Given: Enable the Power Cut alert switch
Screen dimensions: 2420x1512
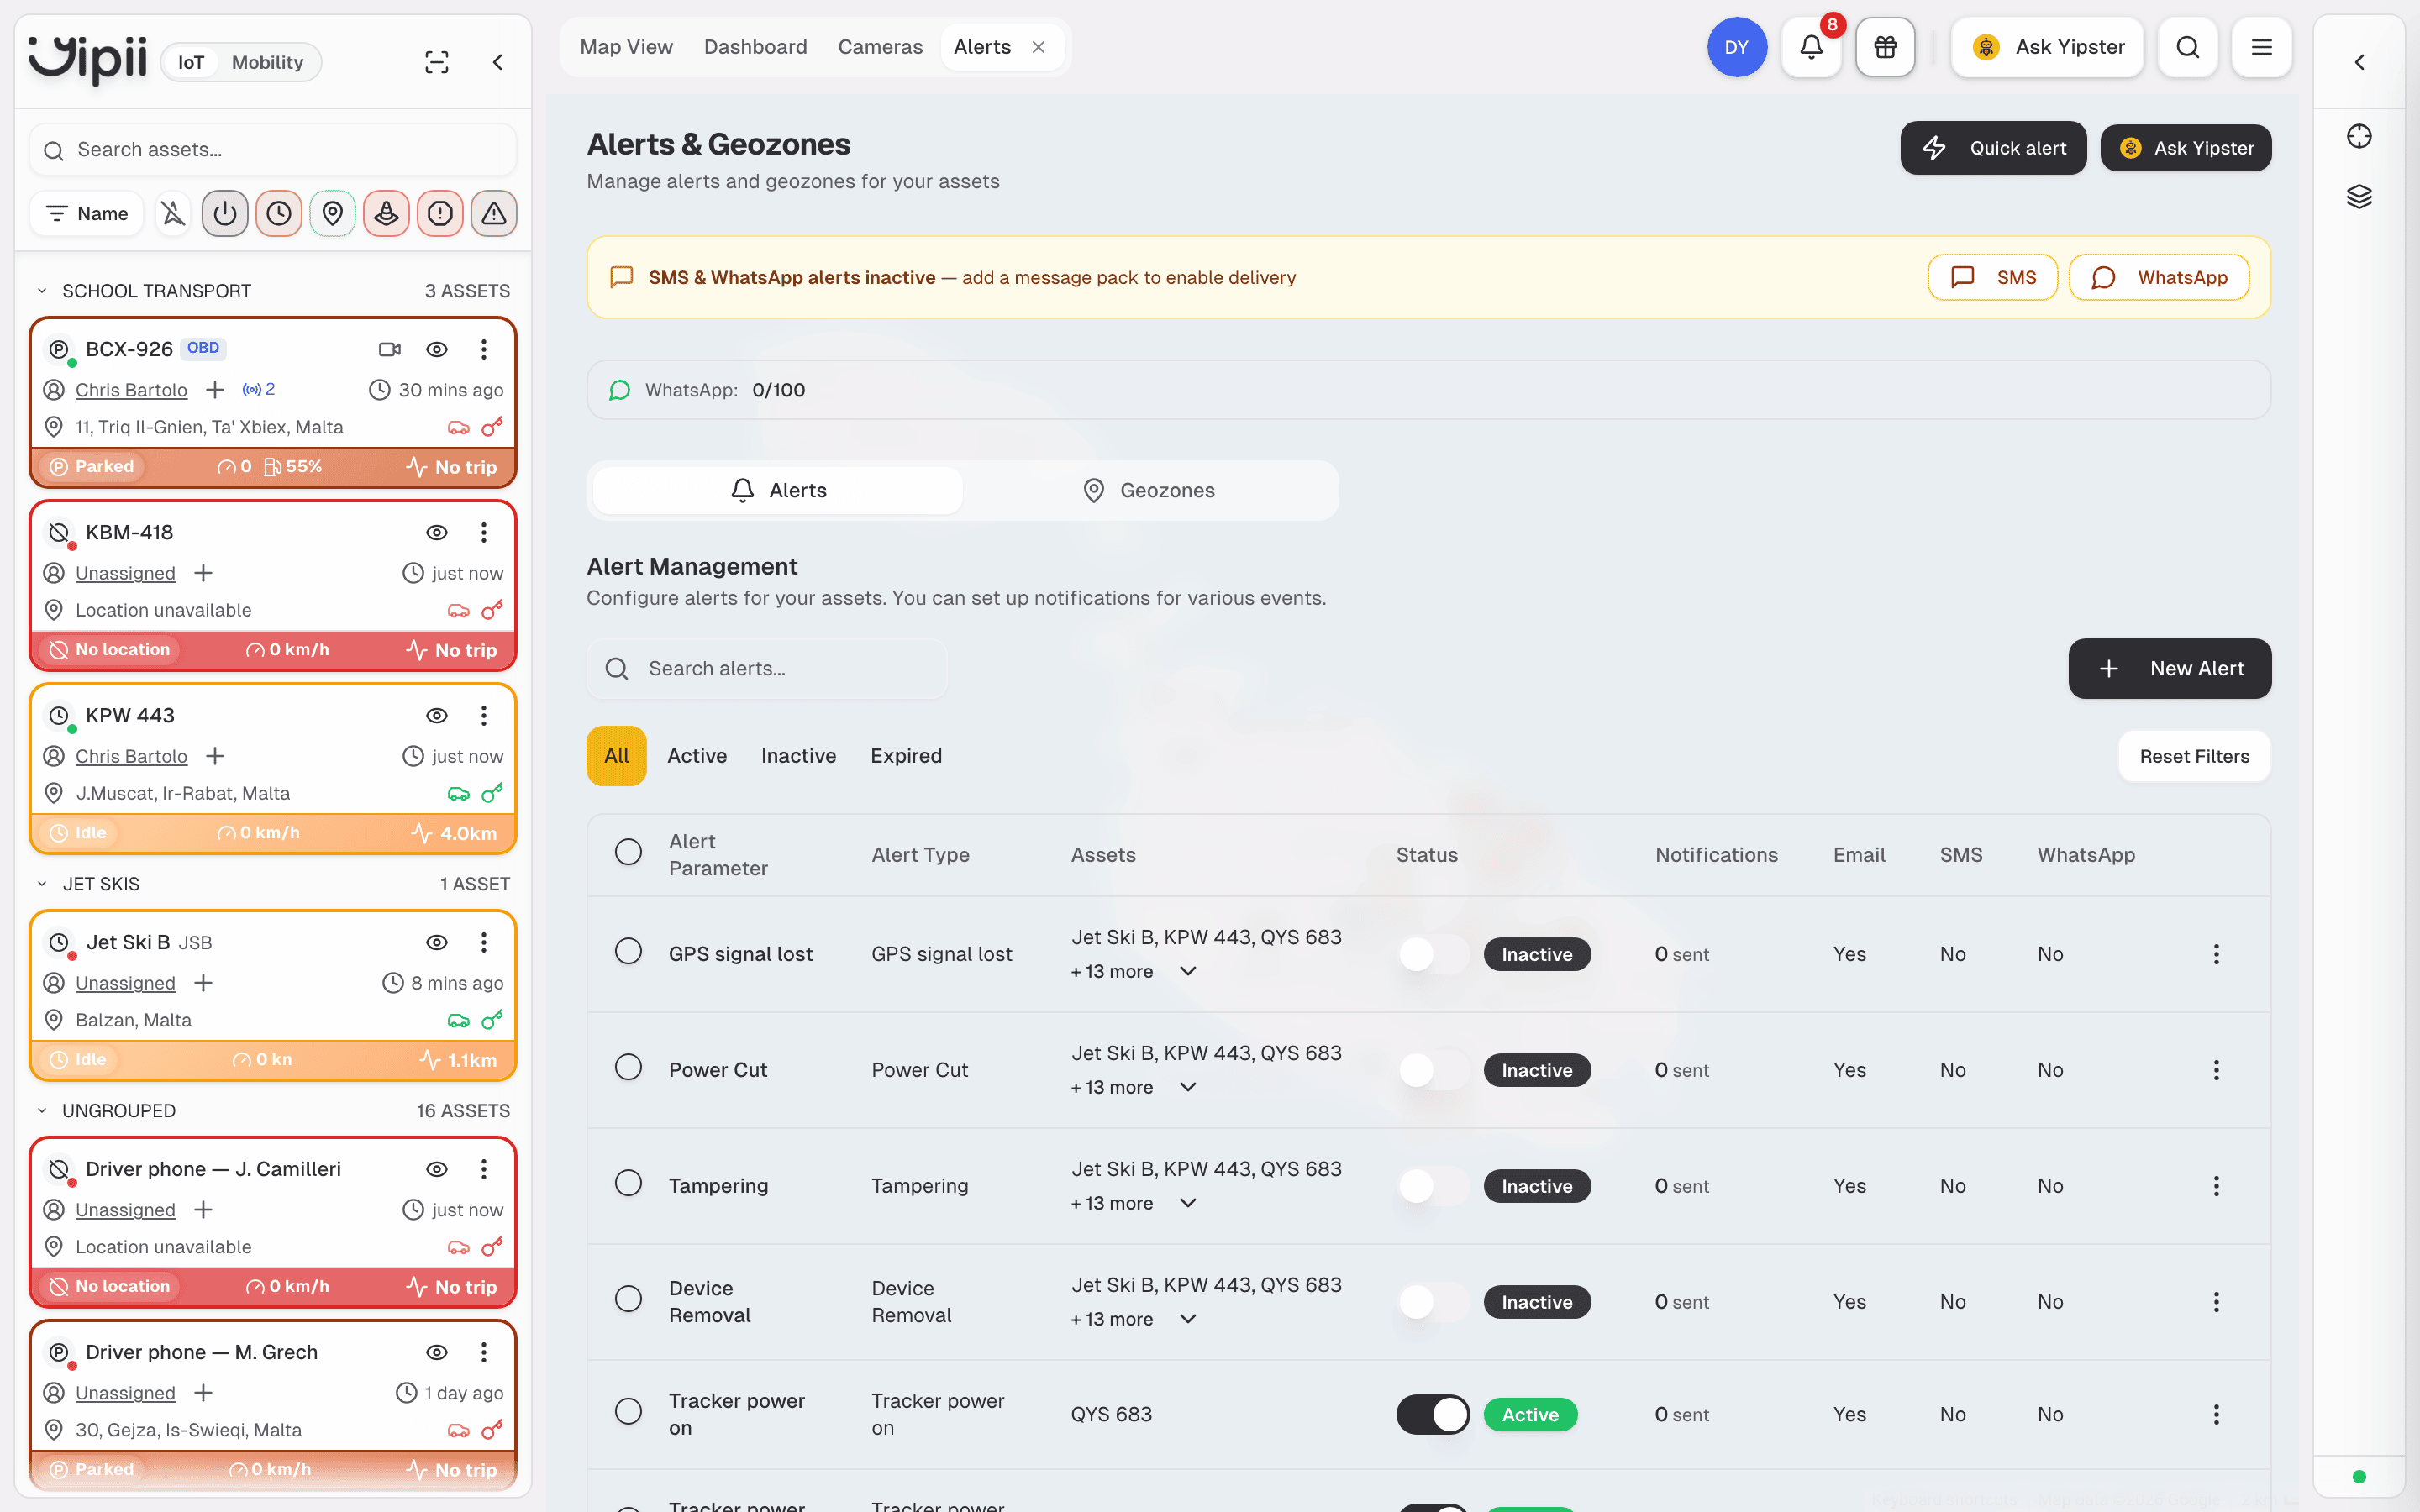Looking at the screenshot, I should [1433, 1070].
